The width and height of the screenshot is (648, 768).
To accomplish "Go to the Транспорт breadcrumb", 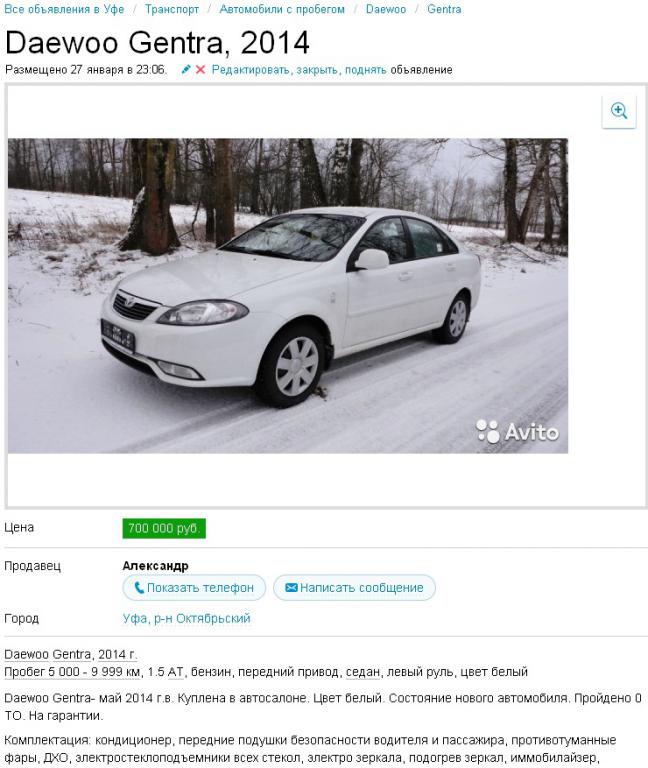I will pyautogui.click(x=172, y=9).
